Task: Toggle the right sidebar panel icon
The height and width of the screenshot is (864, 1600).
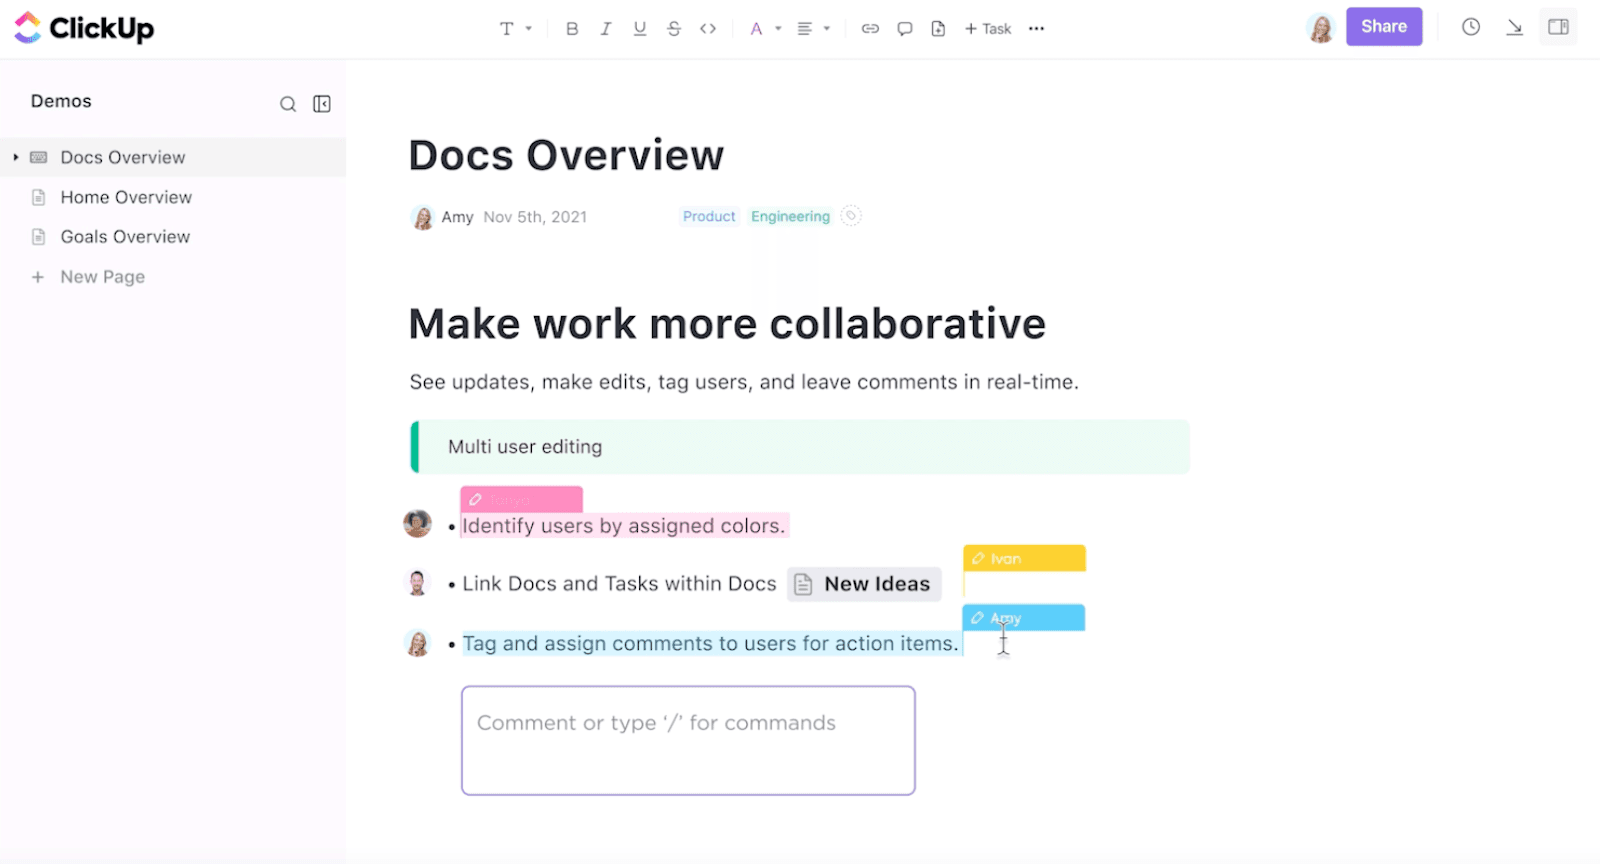Action: click(x=1558, y=27)
